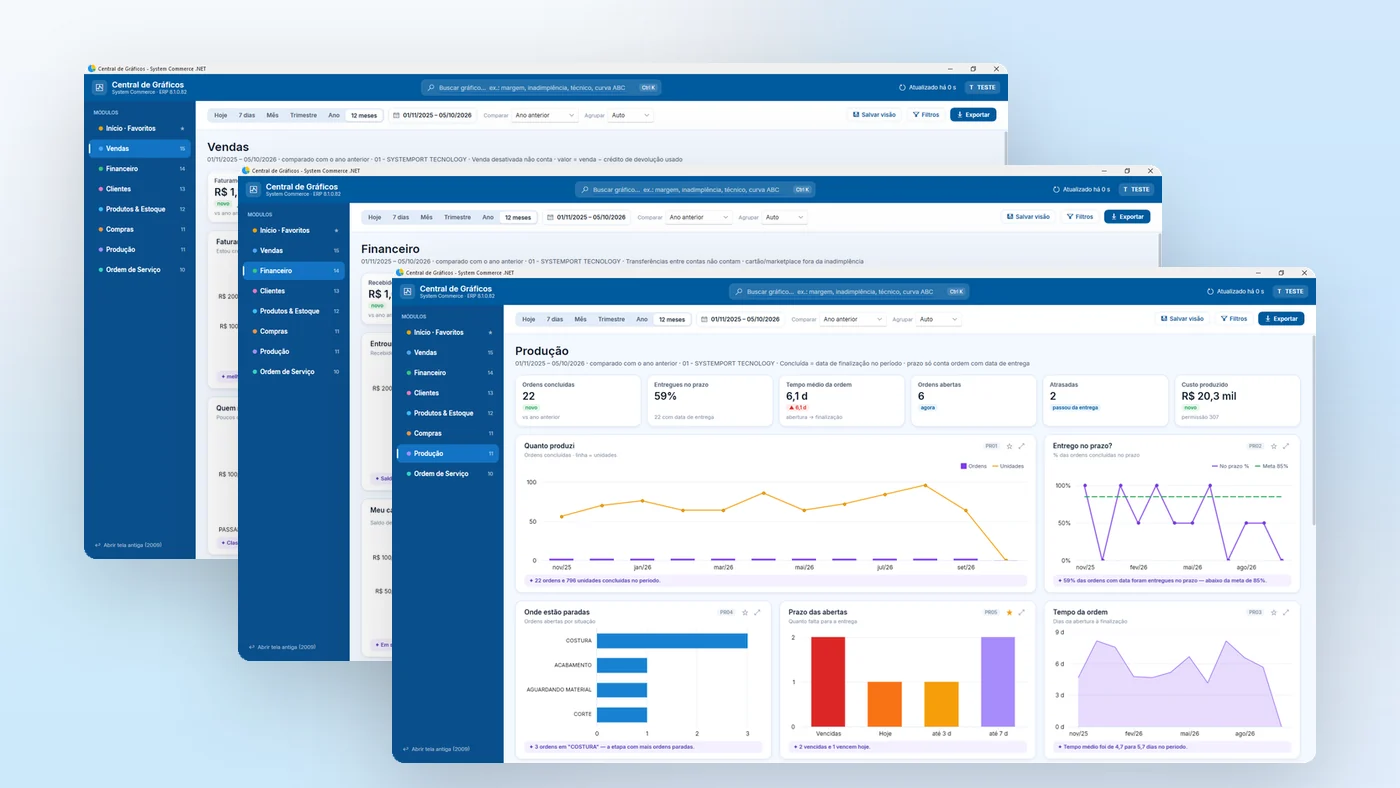Click the Central de Gráficos logo icon in Vendas window
Viewport: 1400px width, 788px height.
point(99,87)
